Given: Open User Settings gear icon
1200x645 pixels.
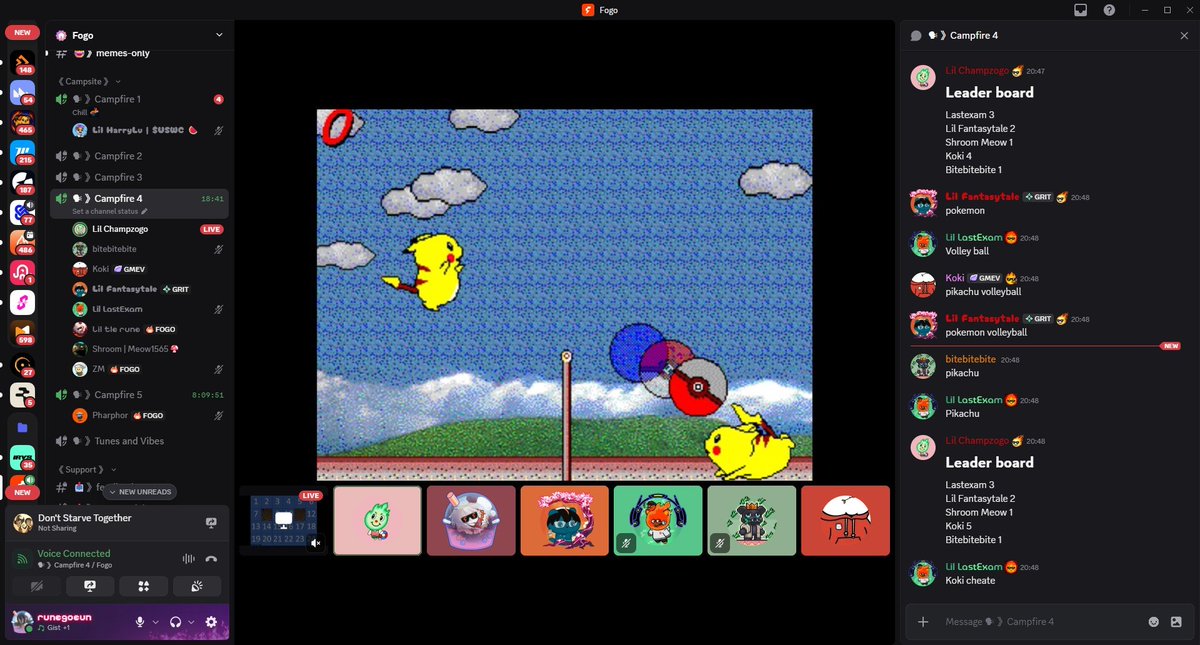Looking at the screenshot, I should [211, 622].
